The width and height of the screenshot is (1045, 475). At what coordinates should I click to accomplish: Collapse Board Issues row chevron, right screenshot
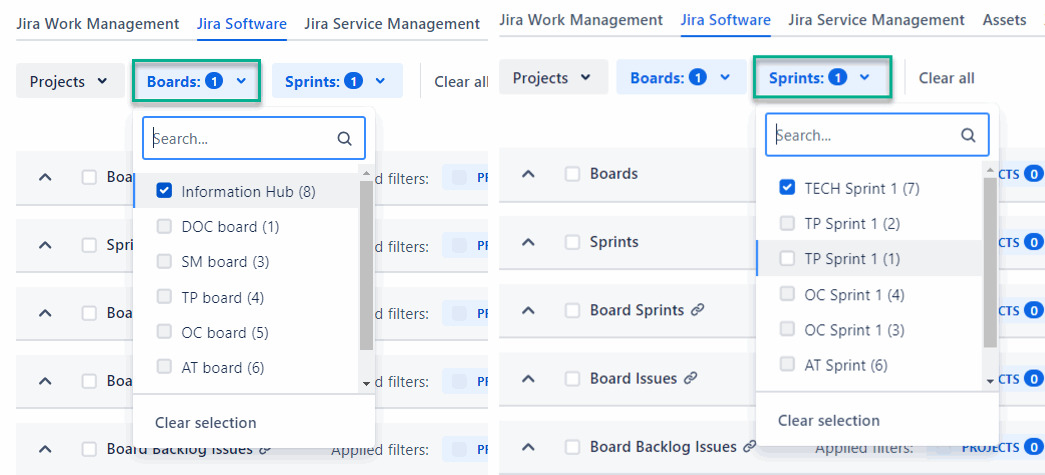[528, 379]
